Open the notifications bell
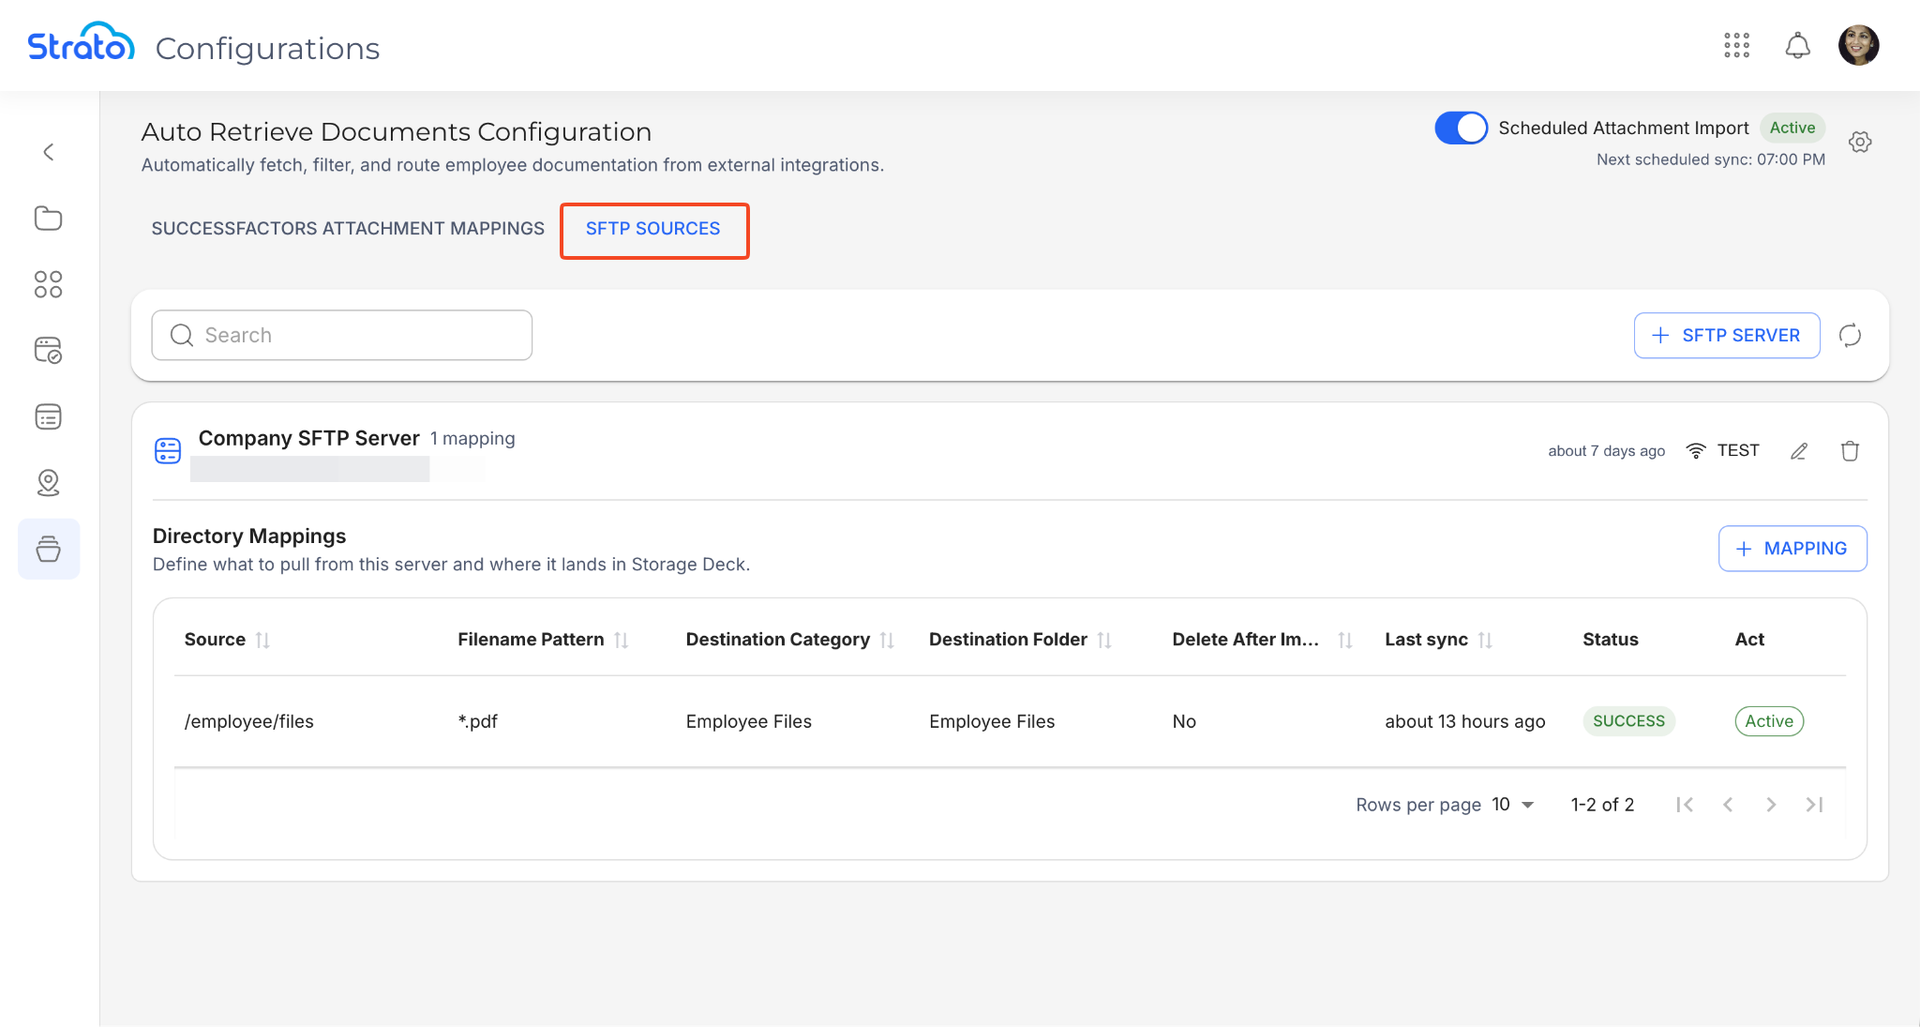 1798,45
